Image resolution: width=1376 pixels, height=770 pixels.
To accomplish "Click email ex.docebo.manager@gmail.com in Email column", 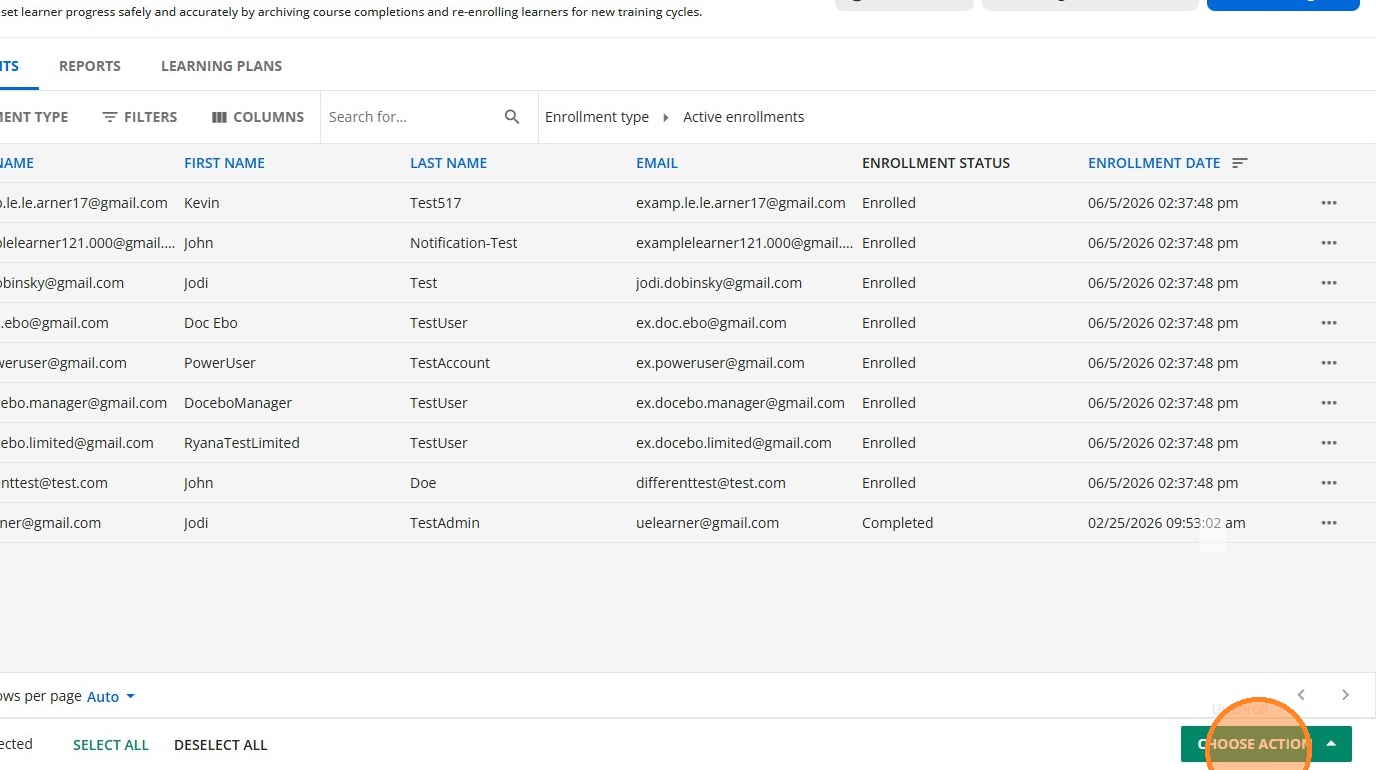I will (x=740, y=403).
